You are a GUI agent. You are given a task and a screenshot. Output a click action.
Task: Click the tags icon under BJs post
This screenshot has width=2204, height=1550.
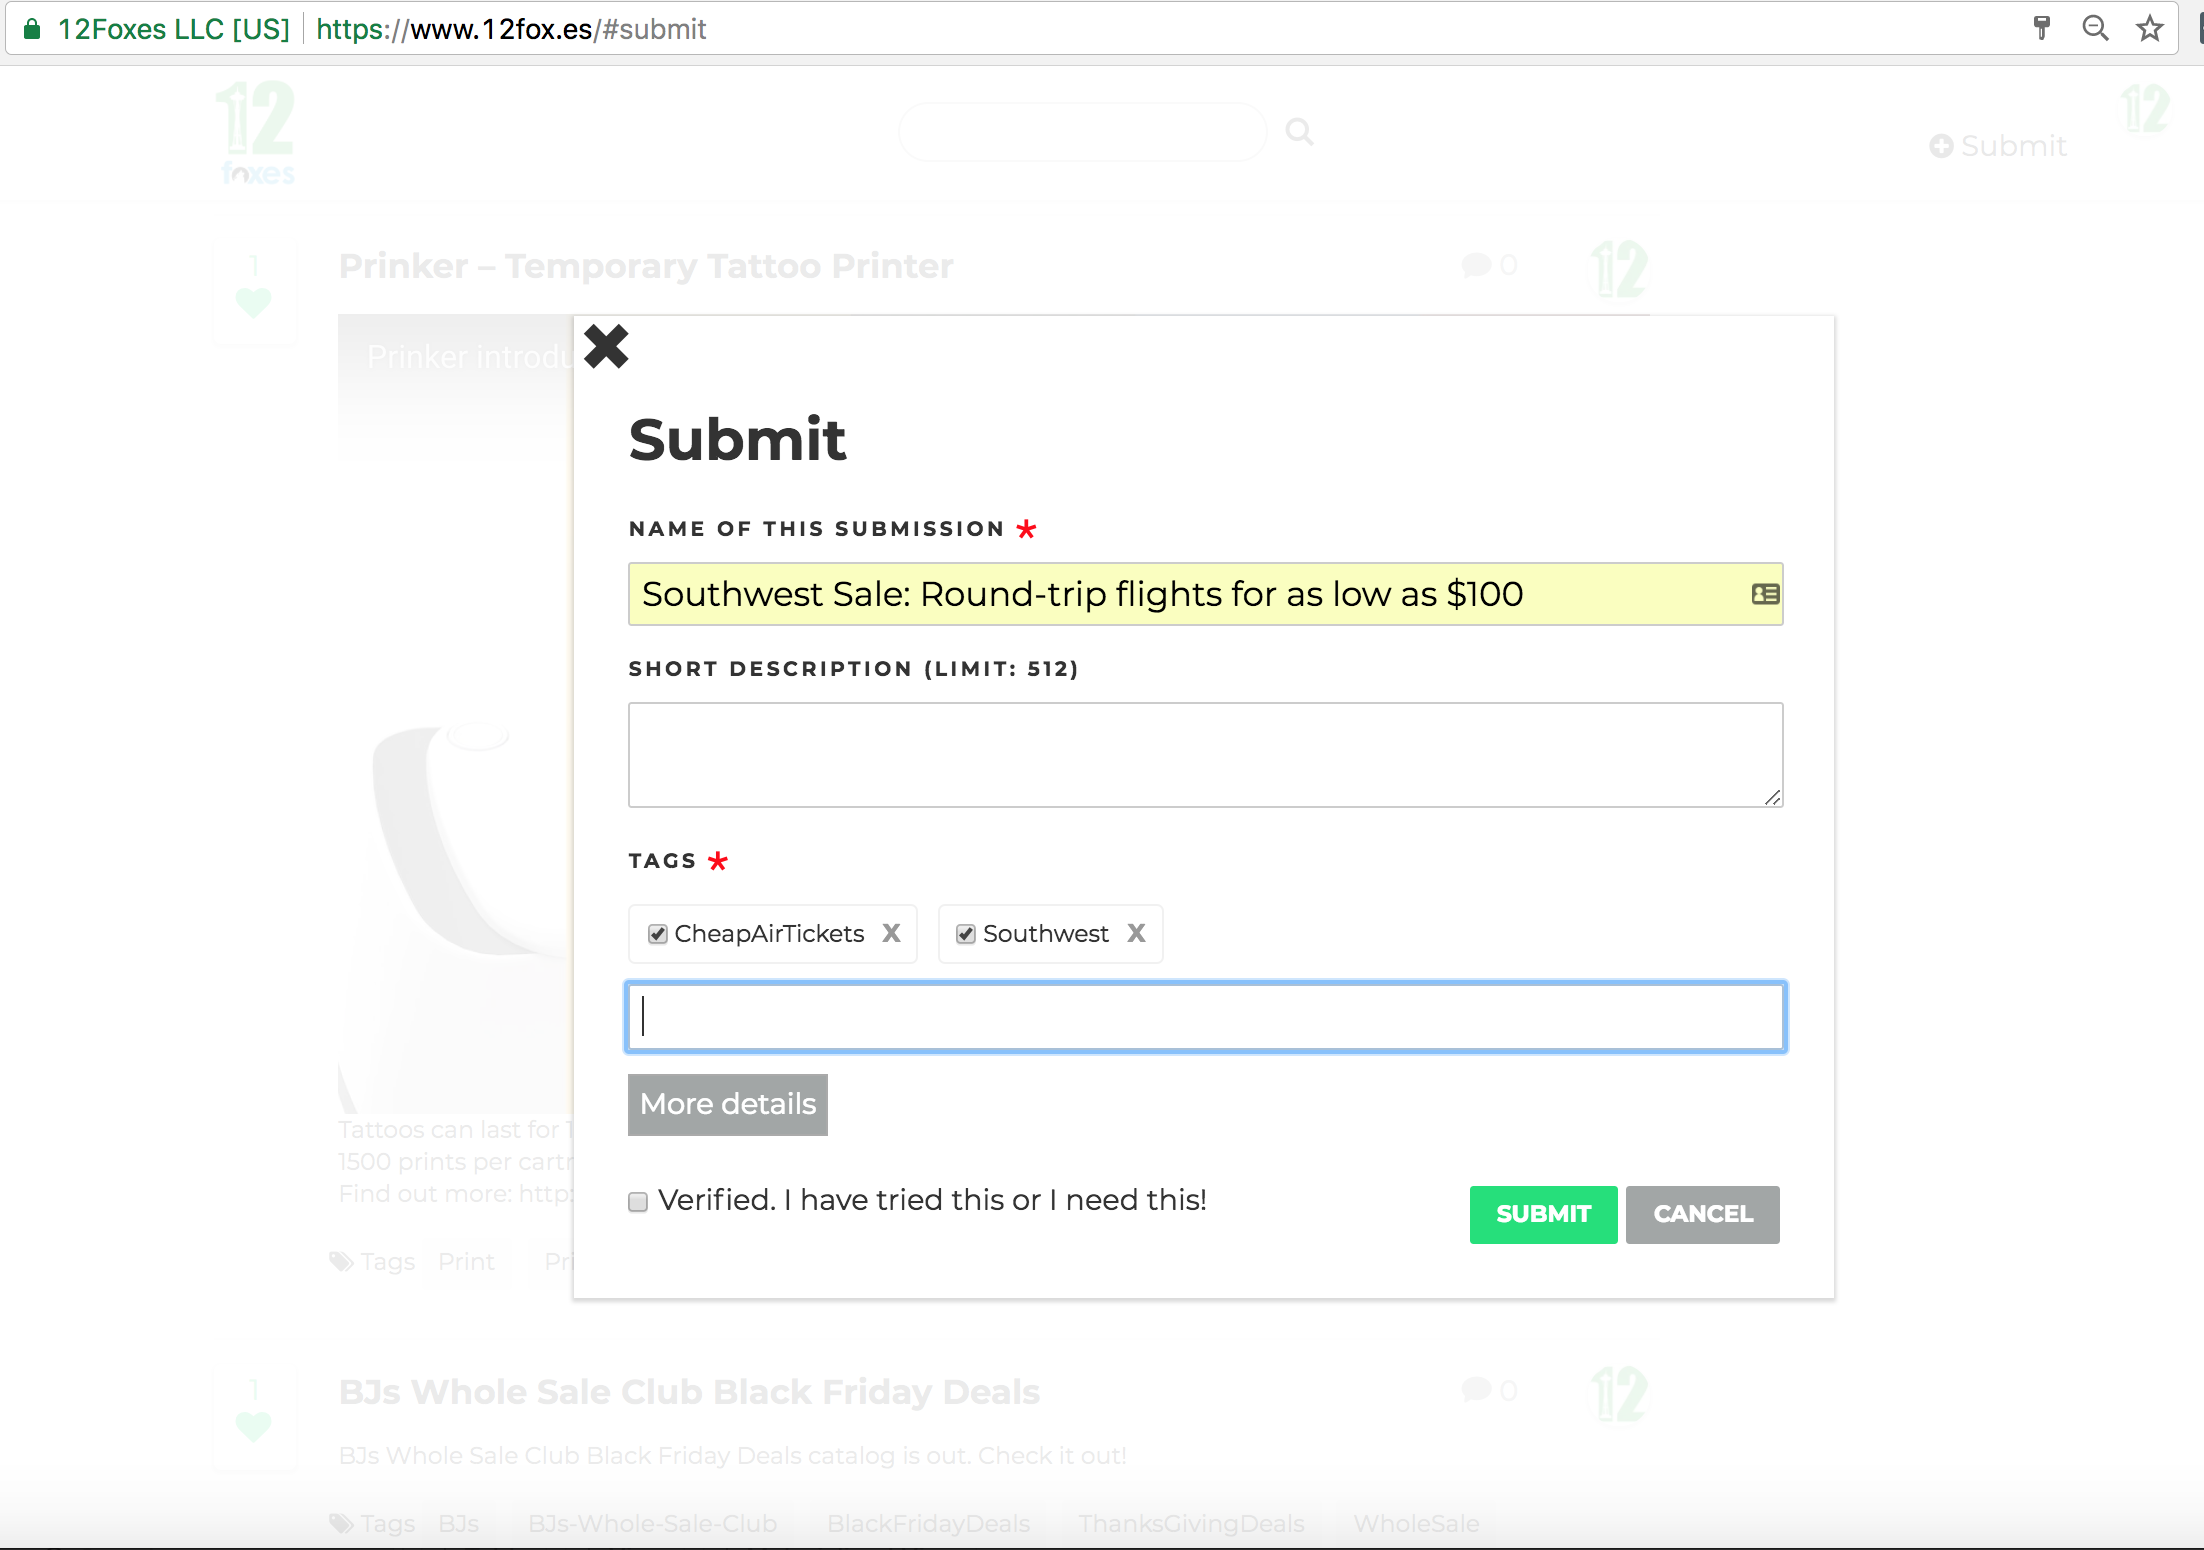(x=342, y=1524)
